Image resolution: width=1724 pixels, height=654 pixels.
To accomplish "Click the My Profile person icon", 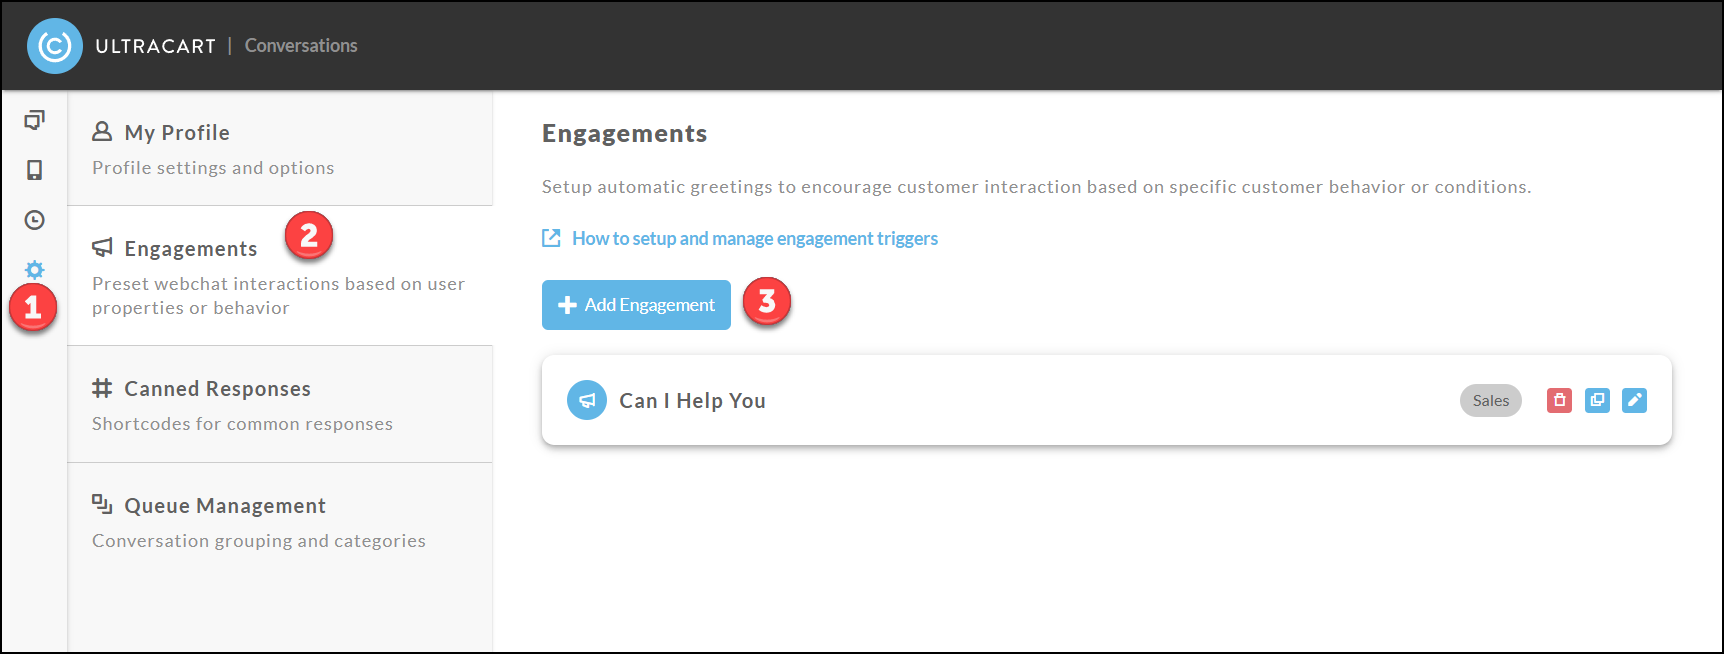I will (102, 131).
